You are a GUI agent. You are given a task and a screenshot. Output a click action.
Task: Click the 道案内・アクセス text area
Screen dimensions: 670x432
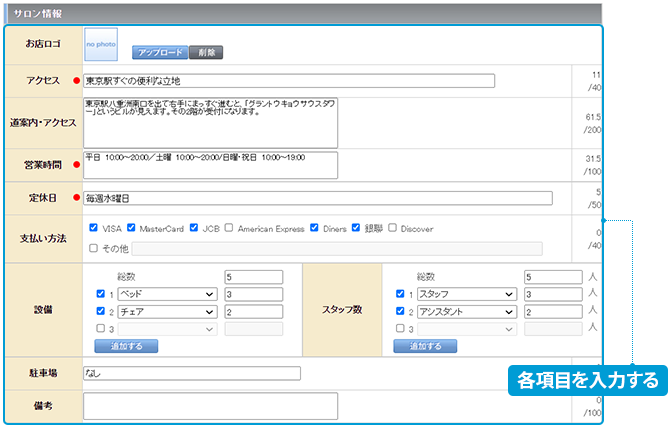[210, 122]
